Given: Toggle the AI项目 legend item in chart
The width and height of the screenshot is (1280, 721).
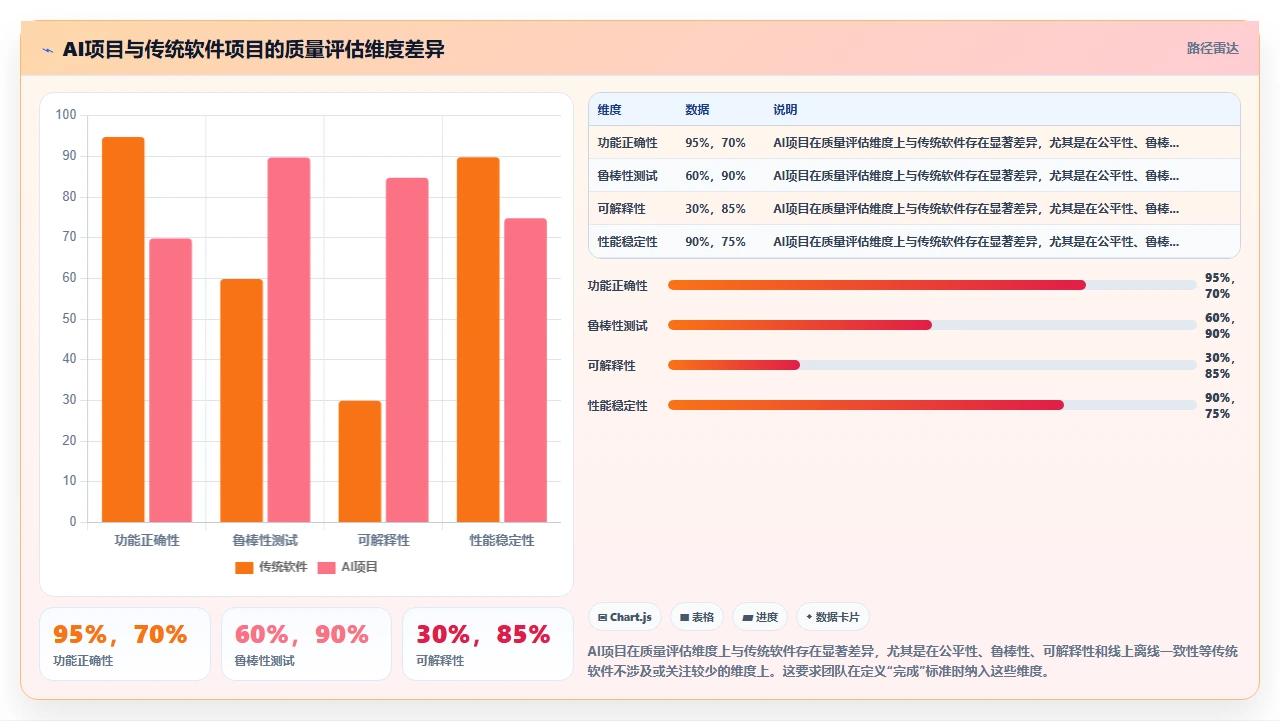Looking at the screenshot, I should pos(347,567).
